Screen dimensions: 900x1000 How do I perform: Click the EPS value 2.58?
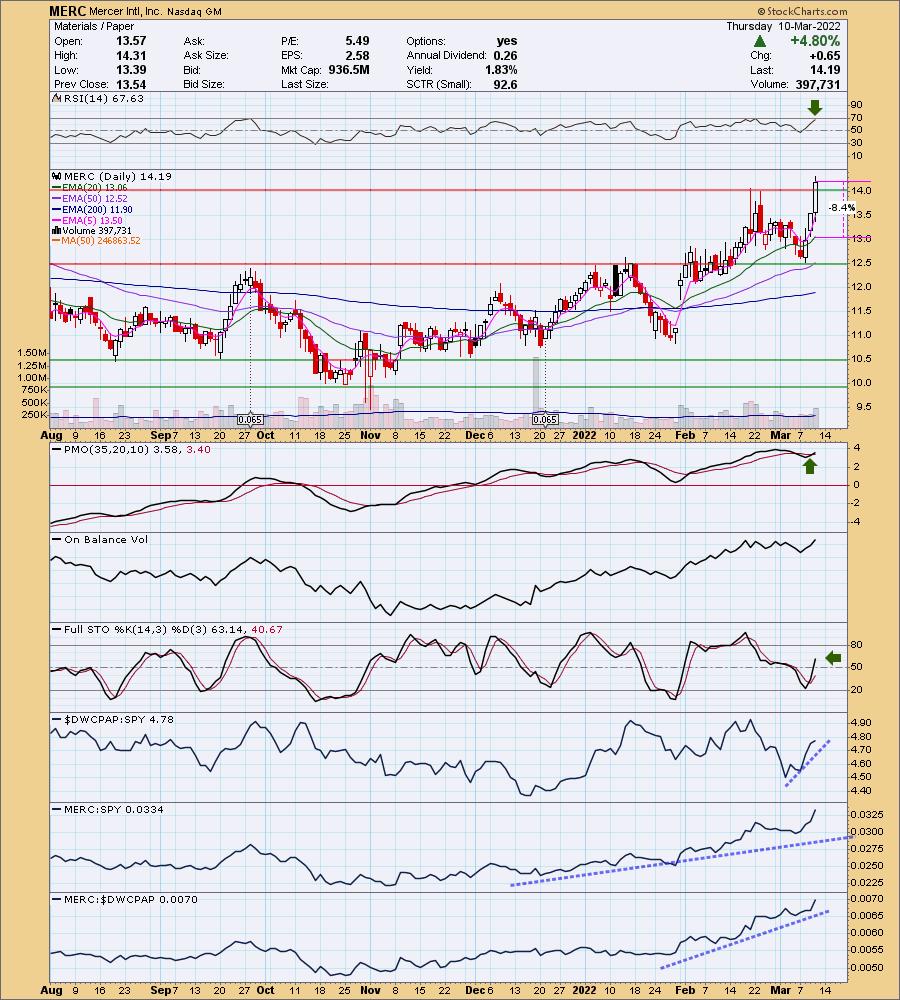pyautogui.click(x=357, y=55)
